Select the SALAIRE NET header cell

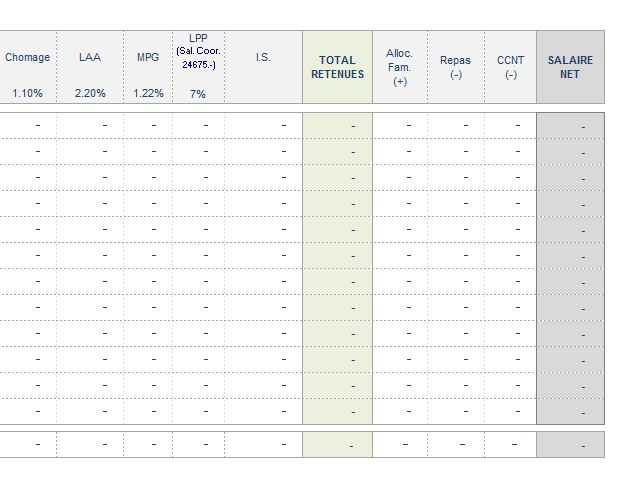pyautogui.click(x=570, y=67)
